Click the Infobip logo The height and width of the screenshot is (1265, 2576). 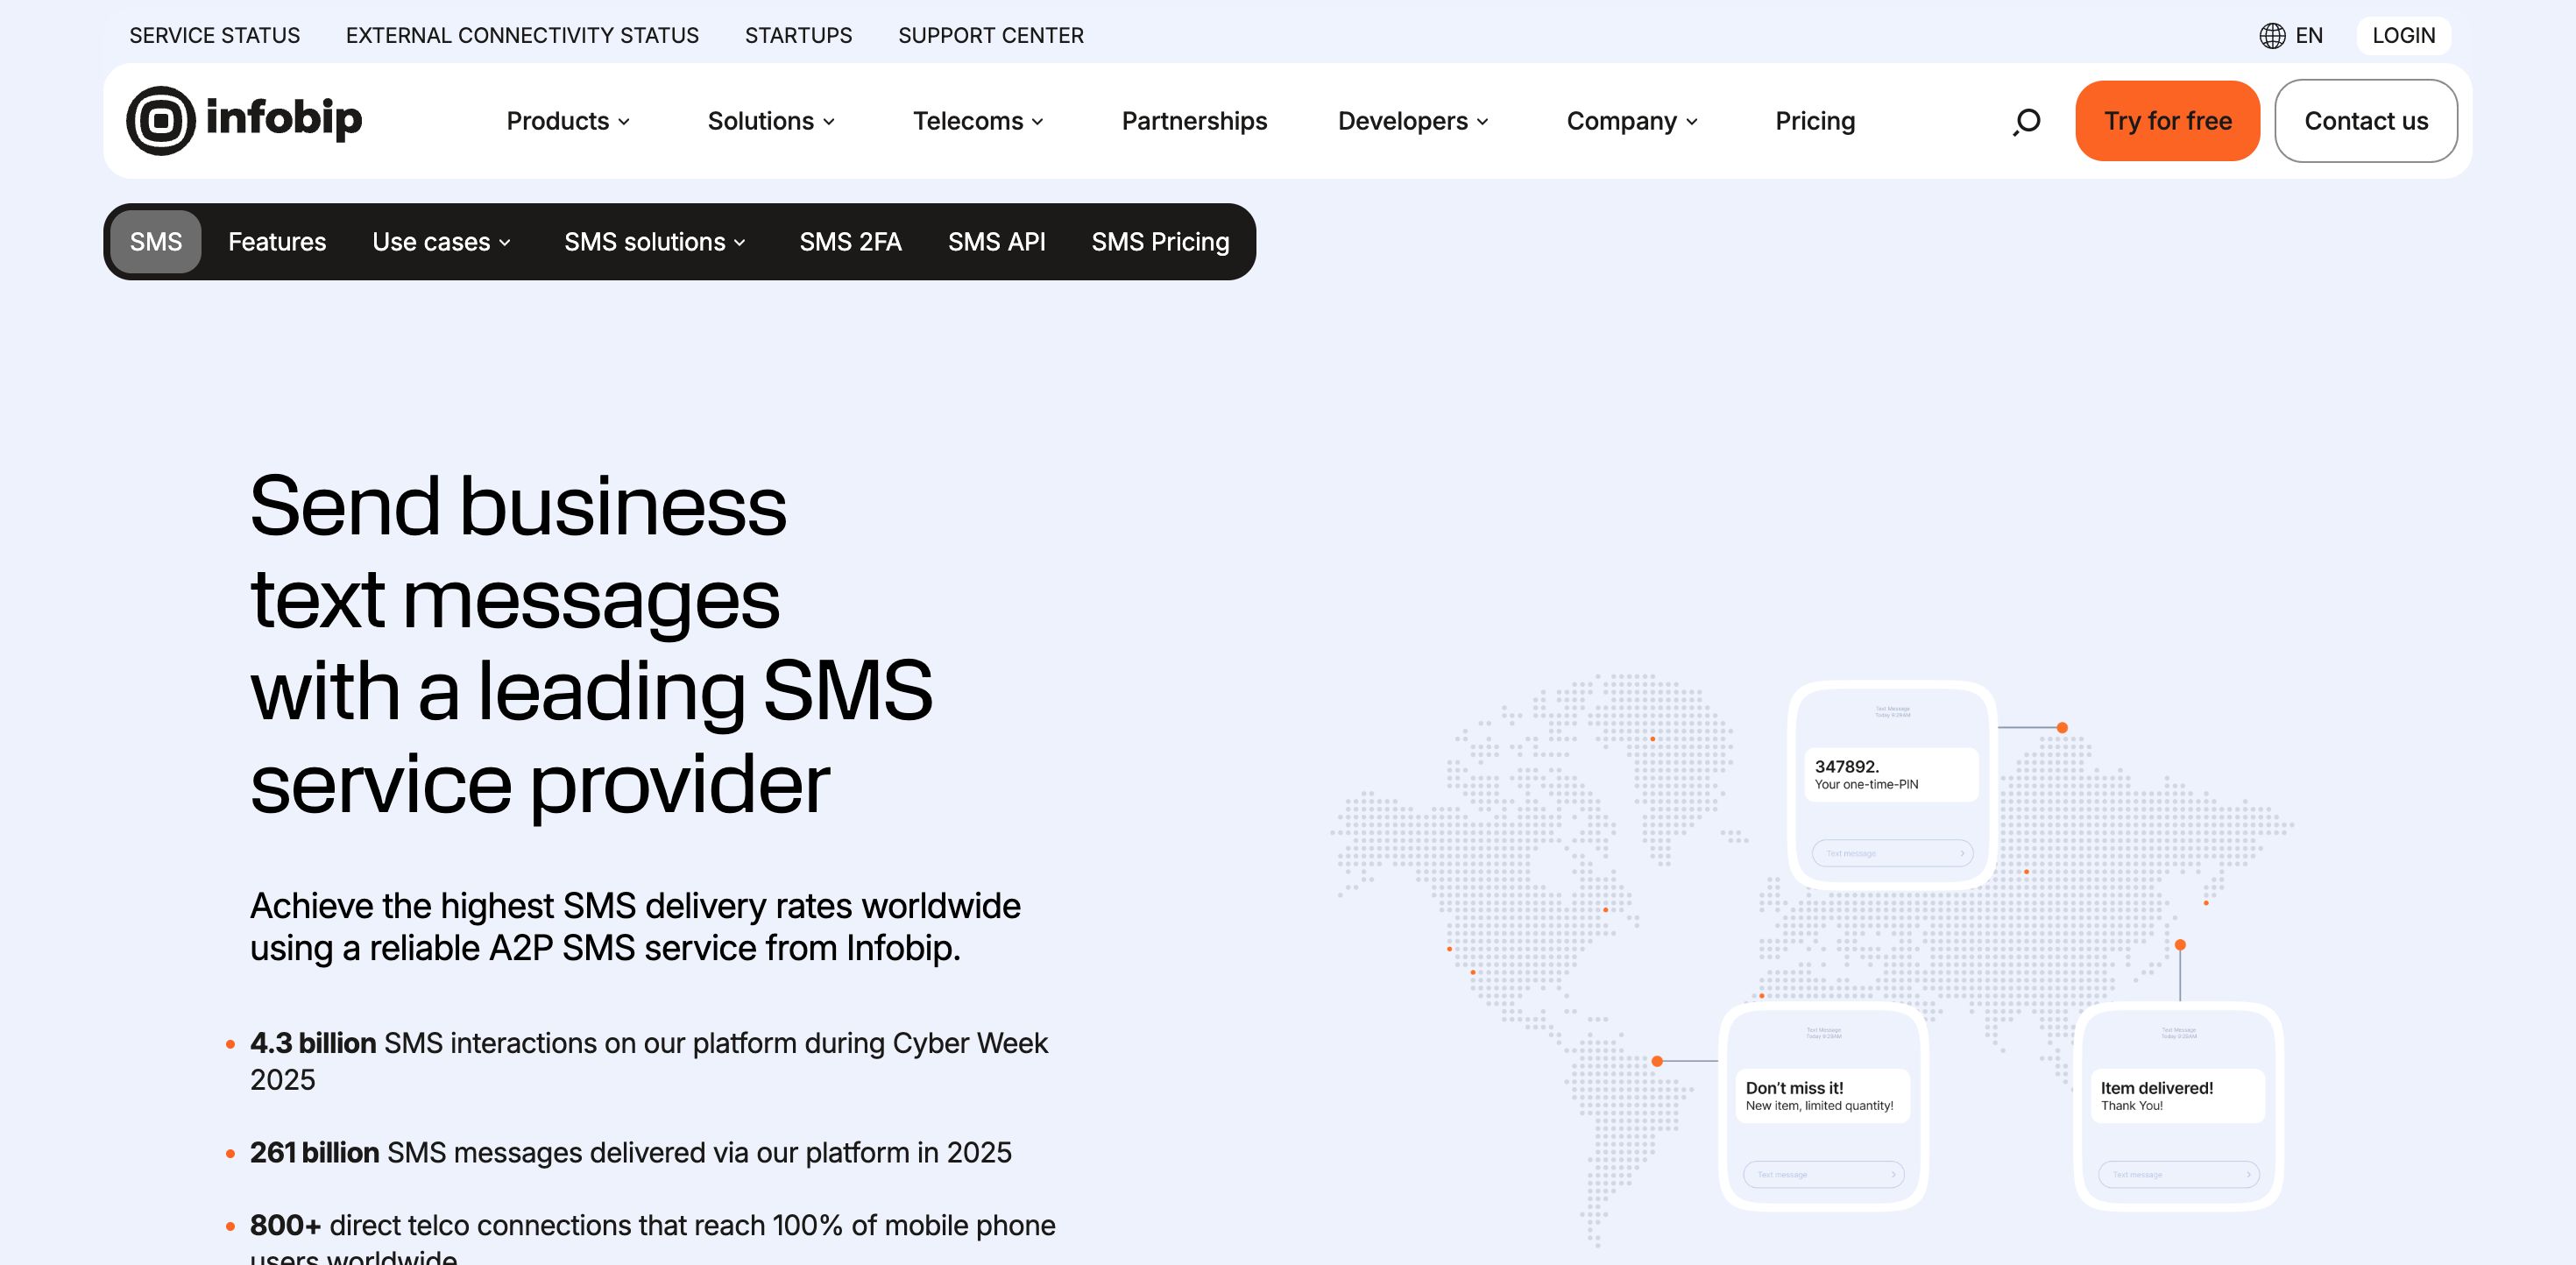(x=244, y=120)
